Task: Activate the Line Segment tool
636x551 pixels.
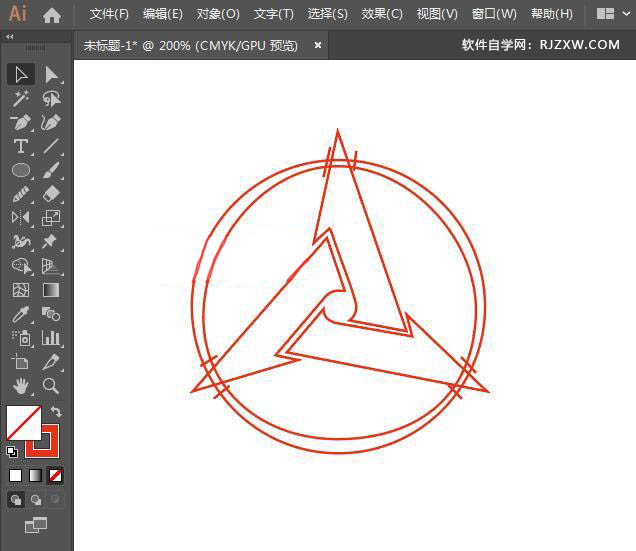Action: pyautogui.click(x=51, y=146)
